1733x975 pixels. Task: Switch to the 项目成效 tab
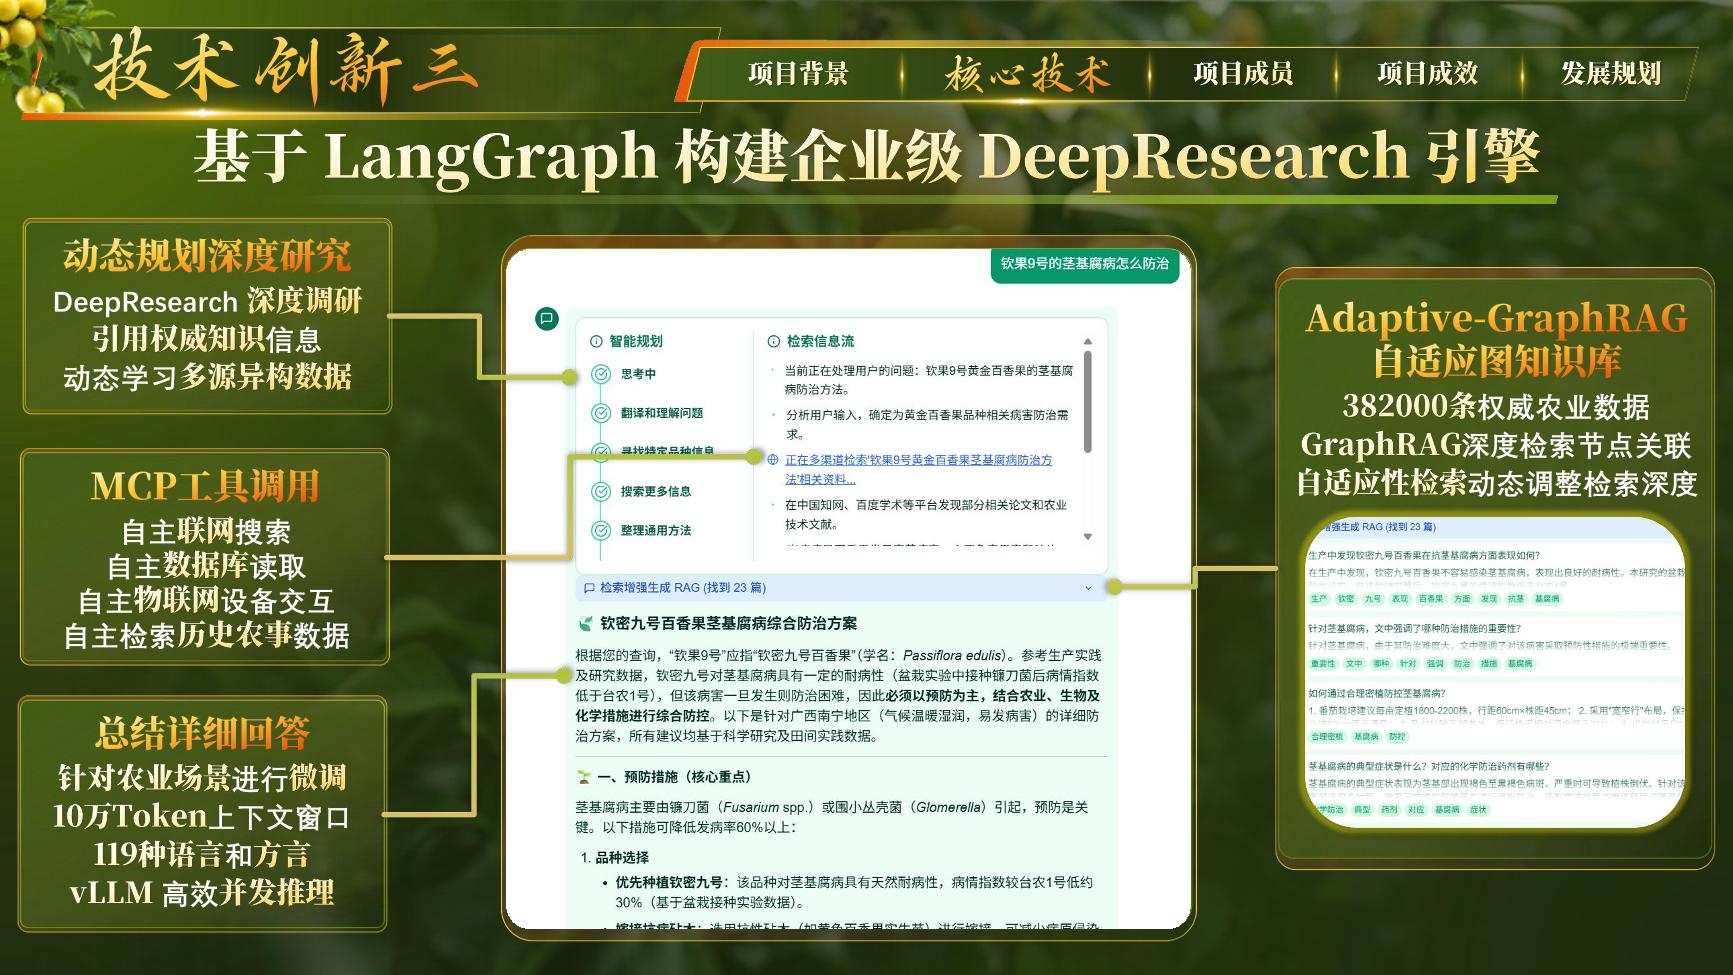[1427, 73]
